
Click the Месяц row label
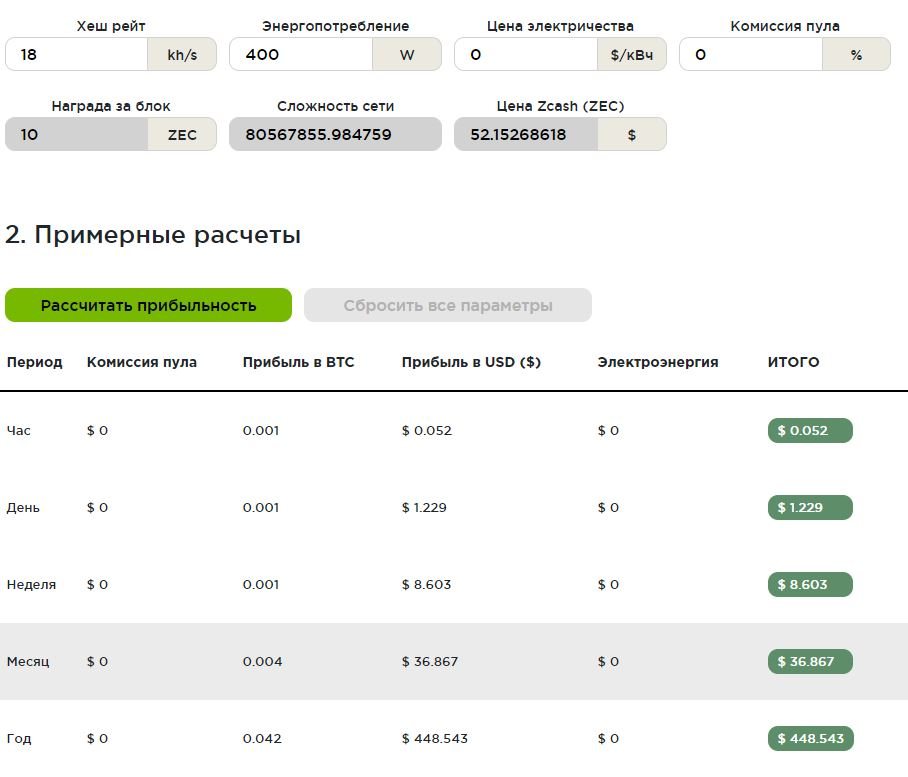pos(28,661)
